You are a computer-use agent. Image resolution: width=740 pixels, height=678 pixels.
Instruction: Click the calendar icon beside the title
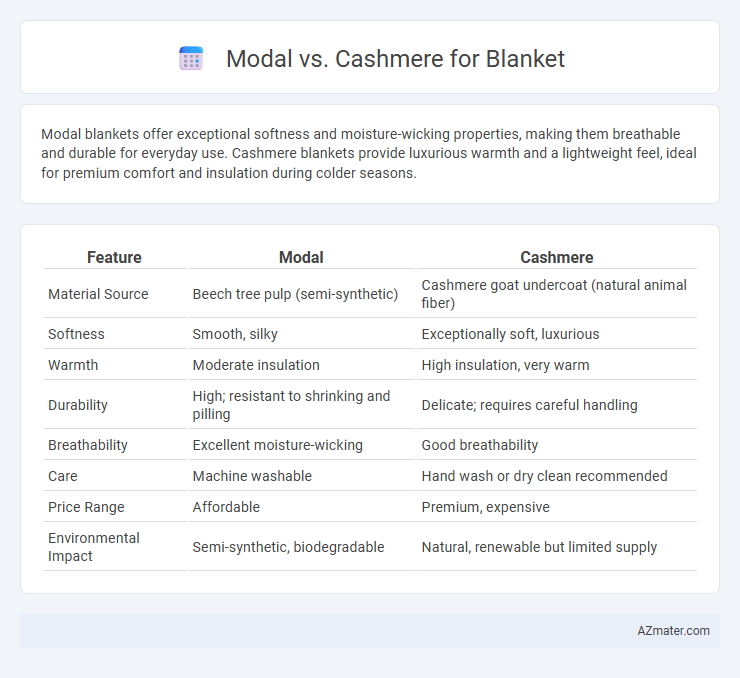tap(191, 59)
